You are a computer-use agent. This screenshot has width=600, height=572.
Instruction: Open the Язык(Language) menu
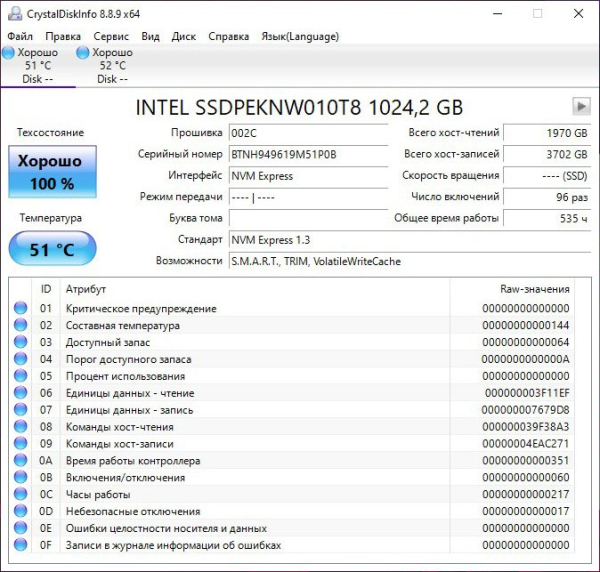click(300, 36)
